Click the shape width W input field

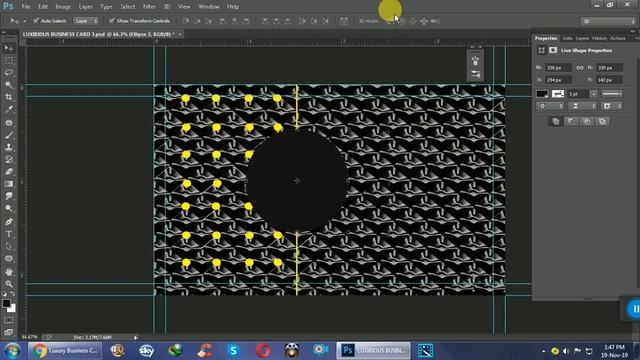point(558,67)
